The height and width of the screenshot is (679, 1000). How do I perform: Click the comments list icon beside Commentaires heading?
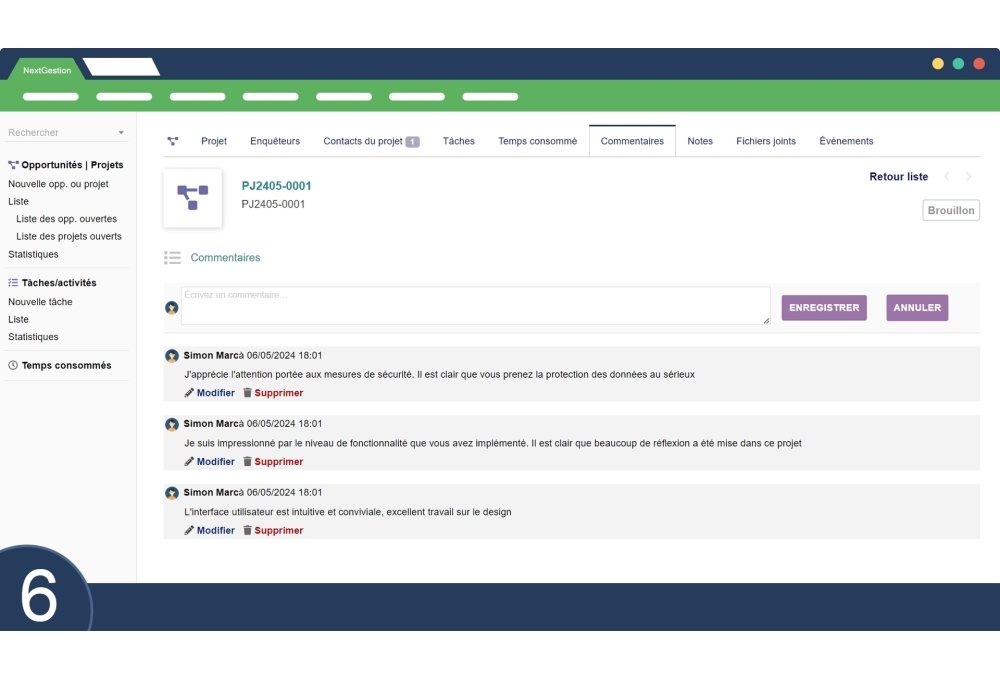pos(172,258)
